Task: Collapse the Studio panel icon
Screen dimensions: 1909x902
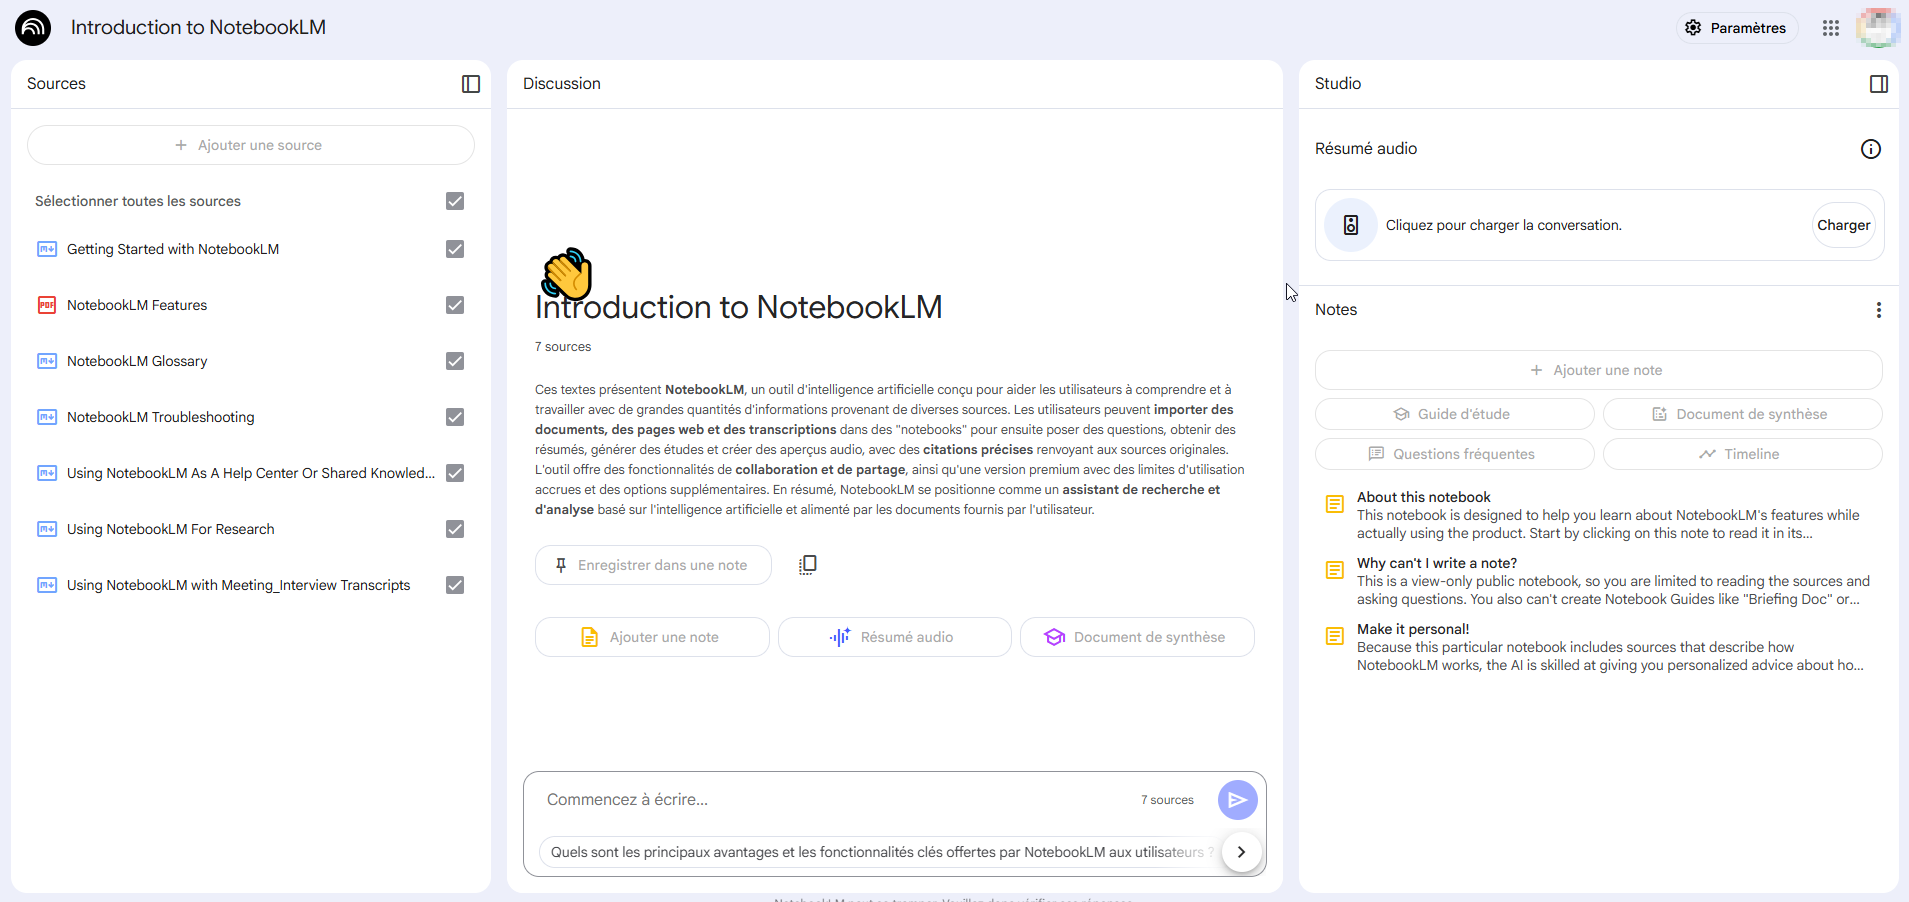Action: (1879, 84)
